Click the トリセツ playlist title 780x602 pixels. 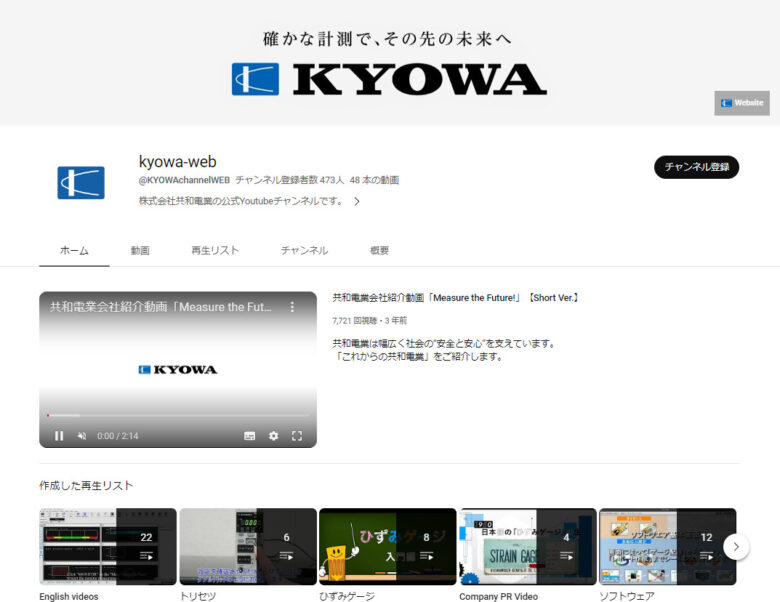tap(197, 596)
